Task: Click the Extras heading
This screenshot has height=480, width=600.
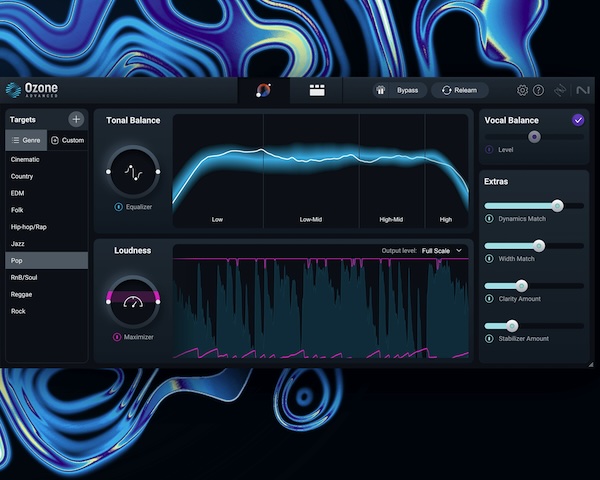Action: 496,181
